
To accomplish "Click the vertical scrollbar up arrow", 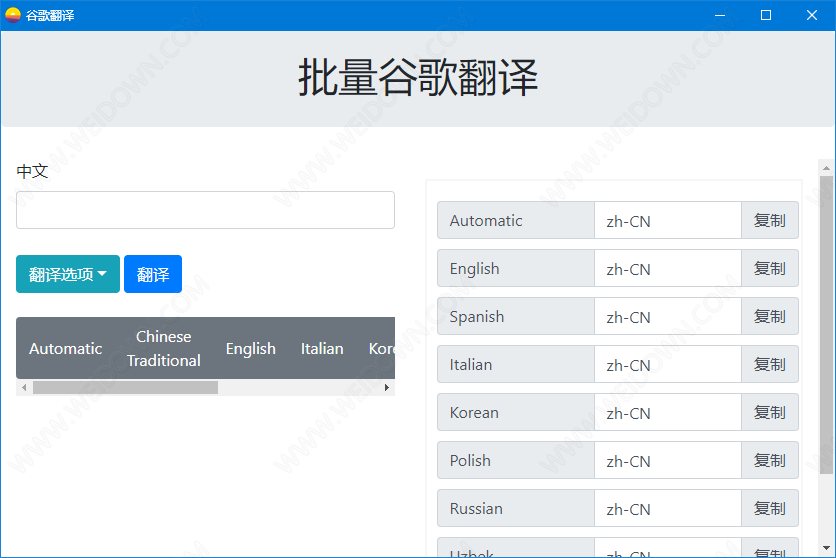I will pos(826,168).
